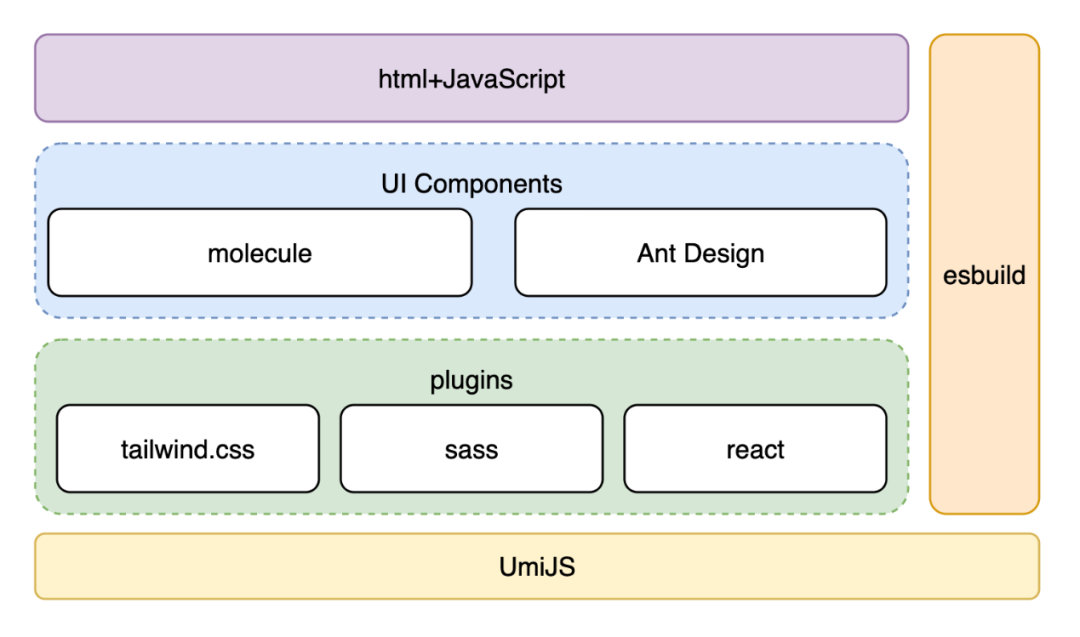The image size is (1080, 637).
Task: Click the plugins heading text
Action: coord(472,380)
